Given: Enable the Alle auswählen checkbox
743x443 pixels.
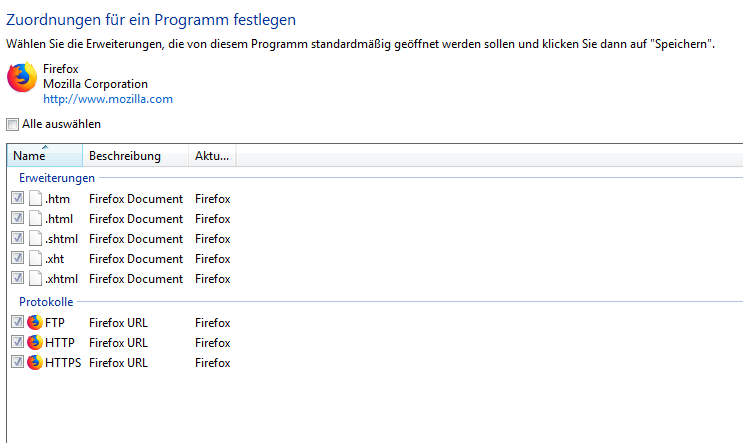Looking at the screenshot, I should (x=12, y=124).
